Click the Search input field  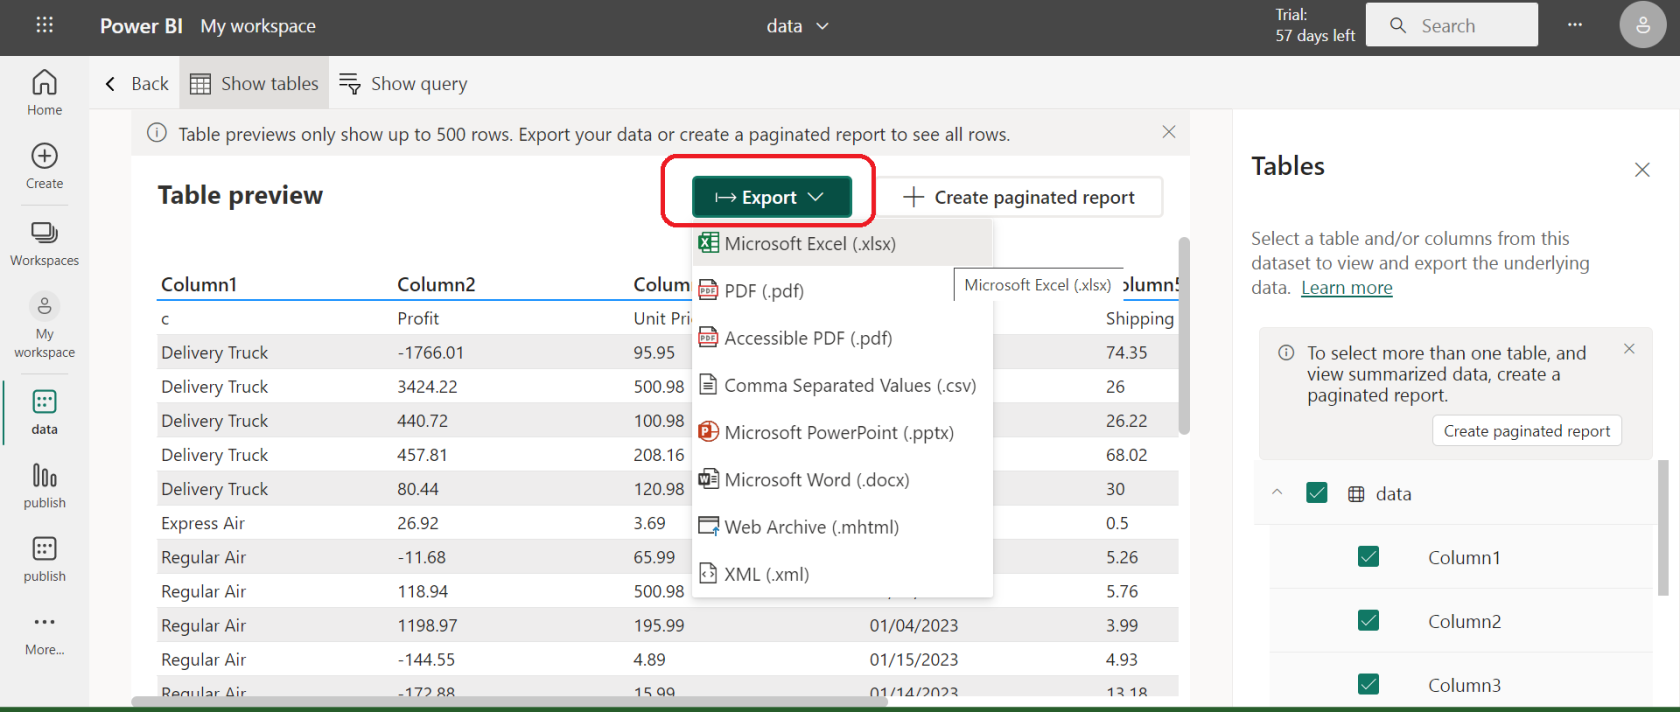pyautogui.click(x=1462, y=26)
